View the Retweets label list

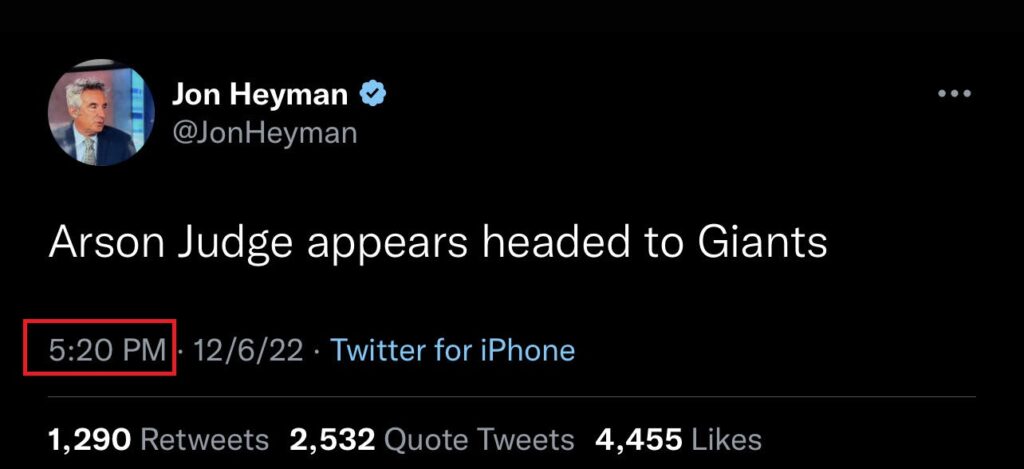(x=204, y=440)
